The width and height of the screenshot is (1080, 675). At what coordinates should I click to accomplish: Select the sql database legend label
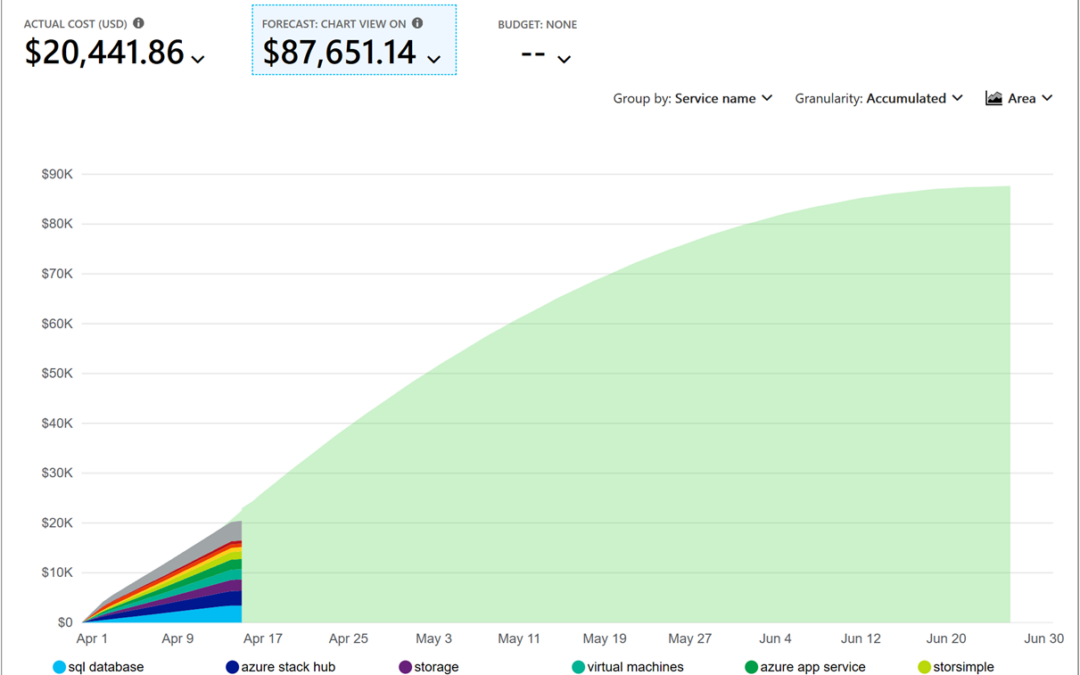click(106, 667)
